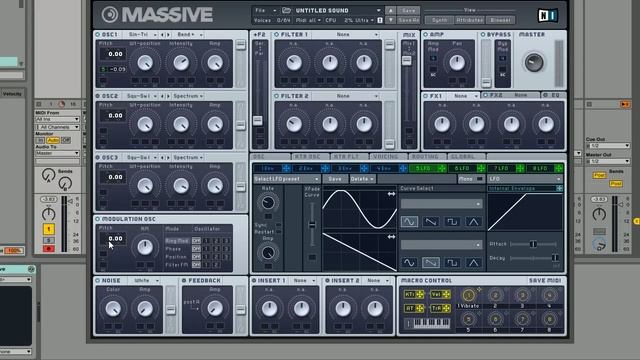Screen dimensions: 640x360
Task: Click OSC1 previous wavetable arrow
Action: tap(162, 35)
